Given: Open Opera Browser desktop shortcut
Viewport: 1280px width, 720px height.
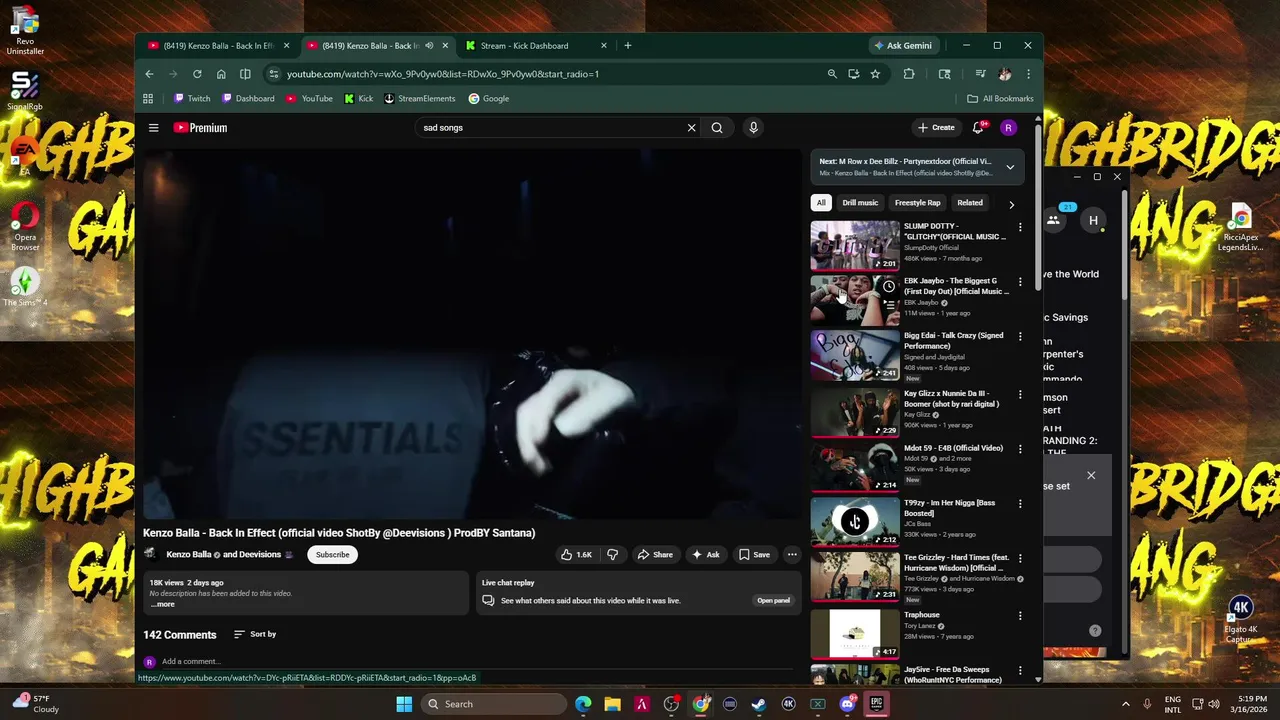Looking at the screenshot, I should click(x=25, y=228).
